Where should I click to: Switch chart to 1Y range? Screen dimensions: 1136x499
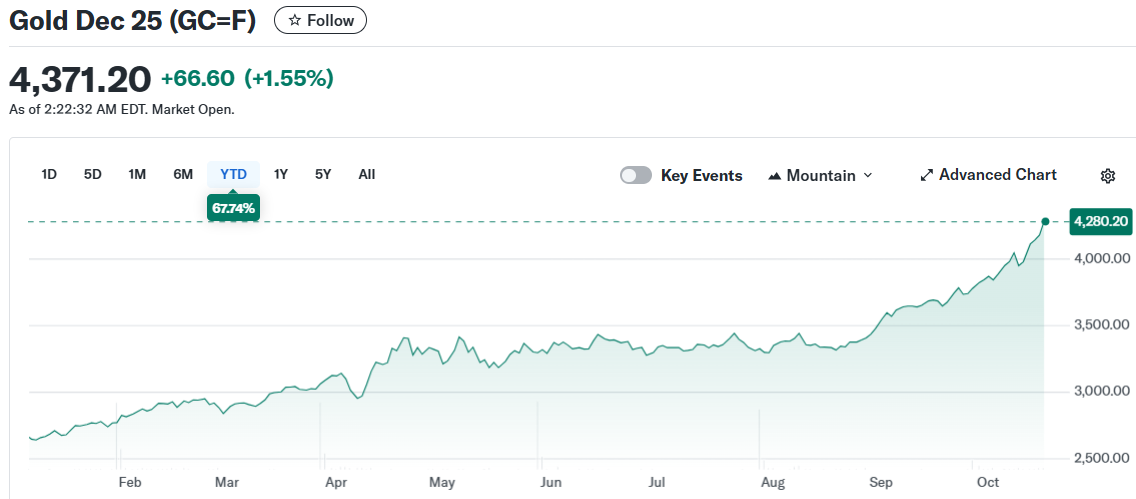(x=281, y=174)
